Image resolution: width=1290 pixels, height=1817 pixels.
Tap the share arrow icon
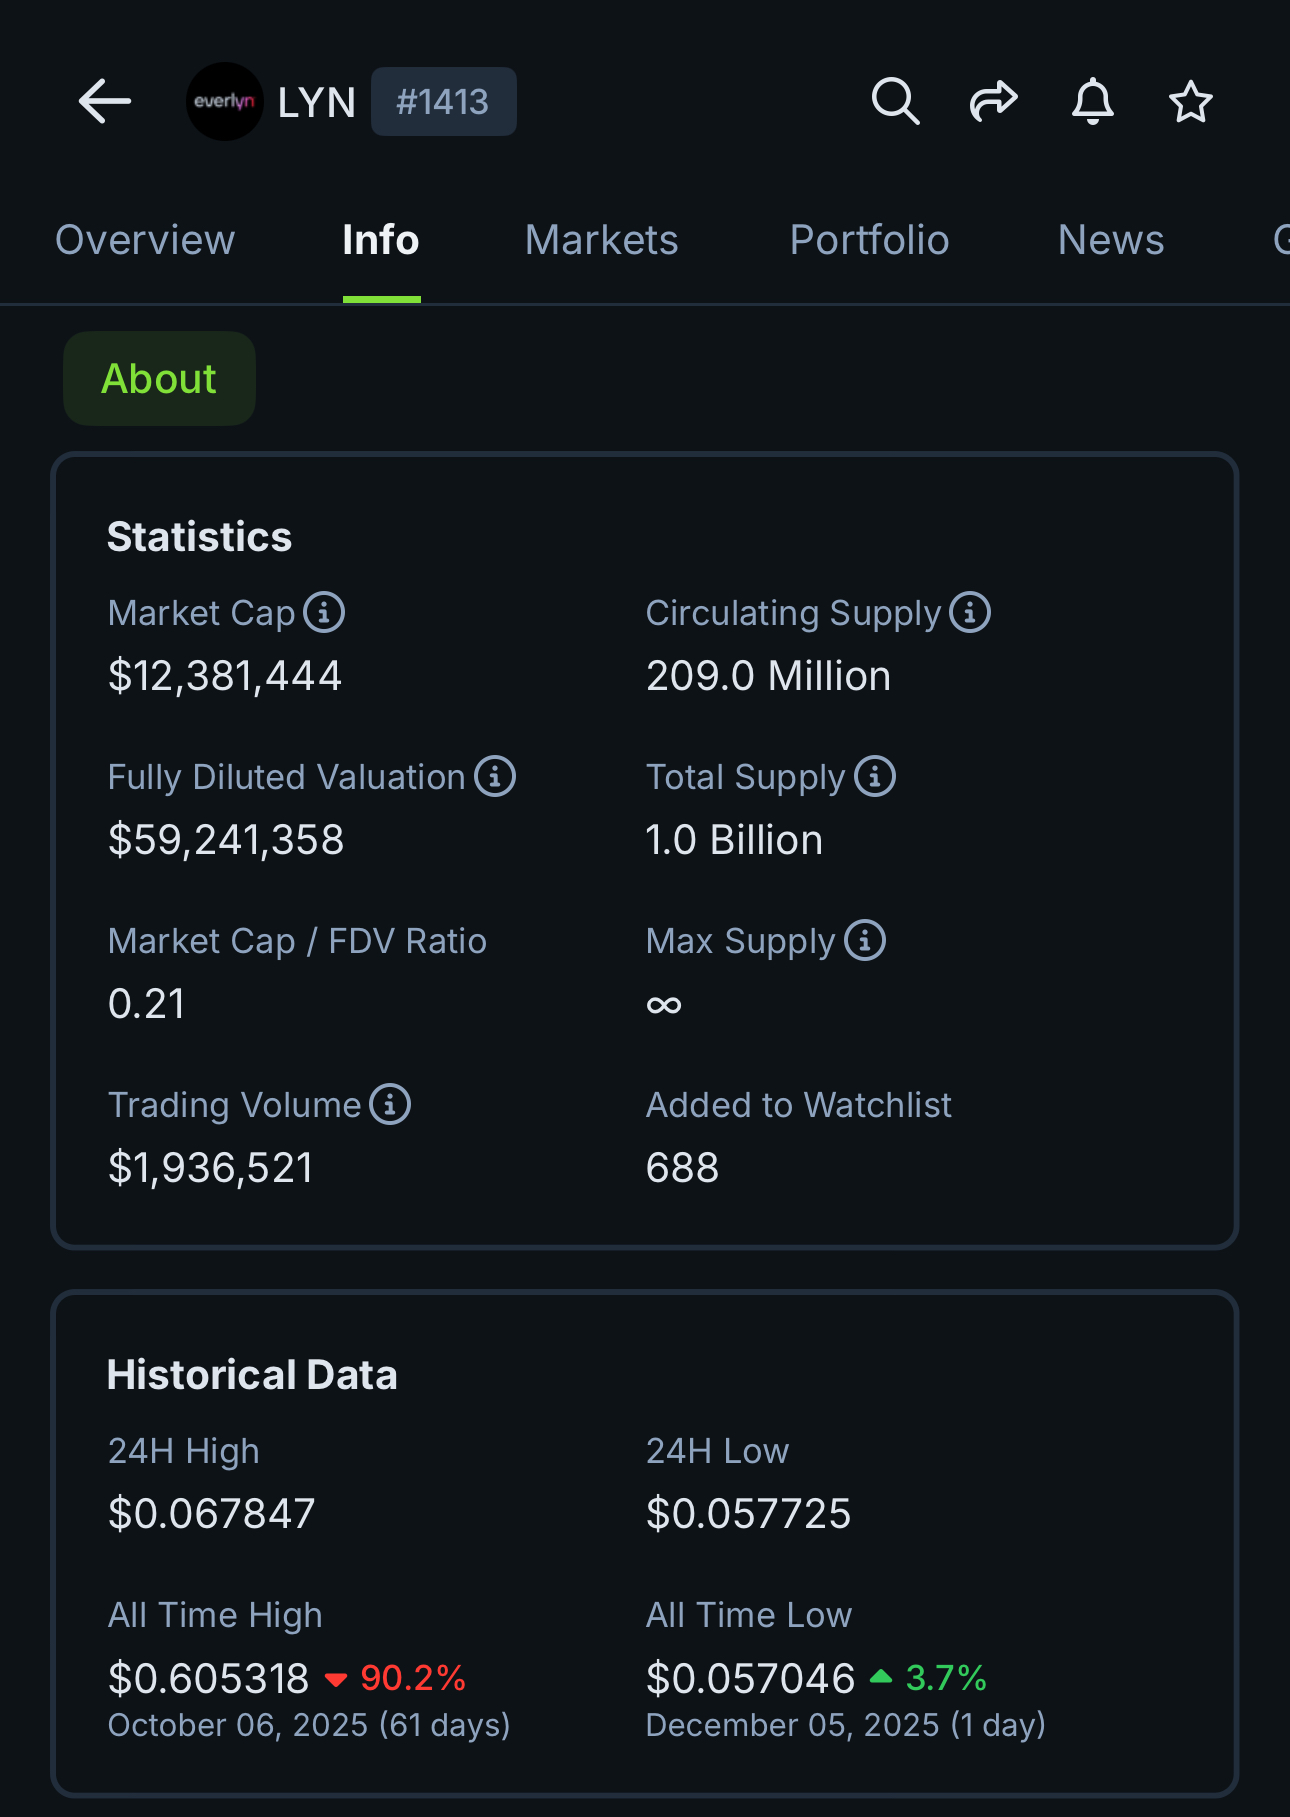(993, 101)
